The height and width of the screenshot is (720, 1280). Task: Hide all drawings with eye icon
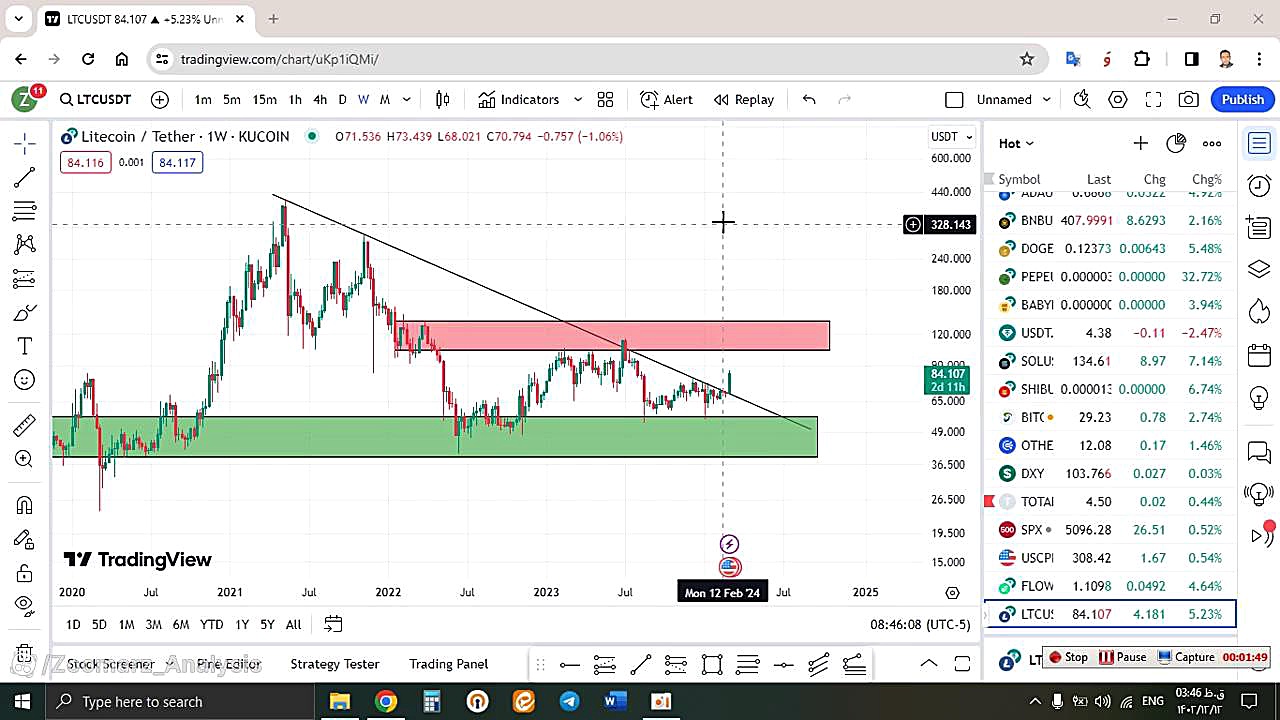[25, 605]
